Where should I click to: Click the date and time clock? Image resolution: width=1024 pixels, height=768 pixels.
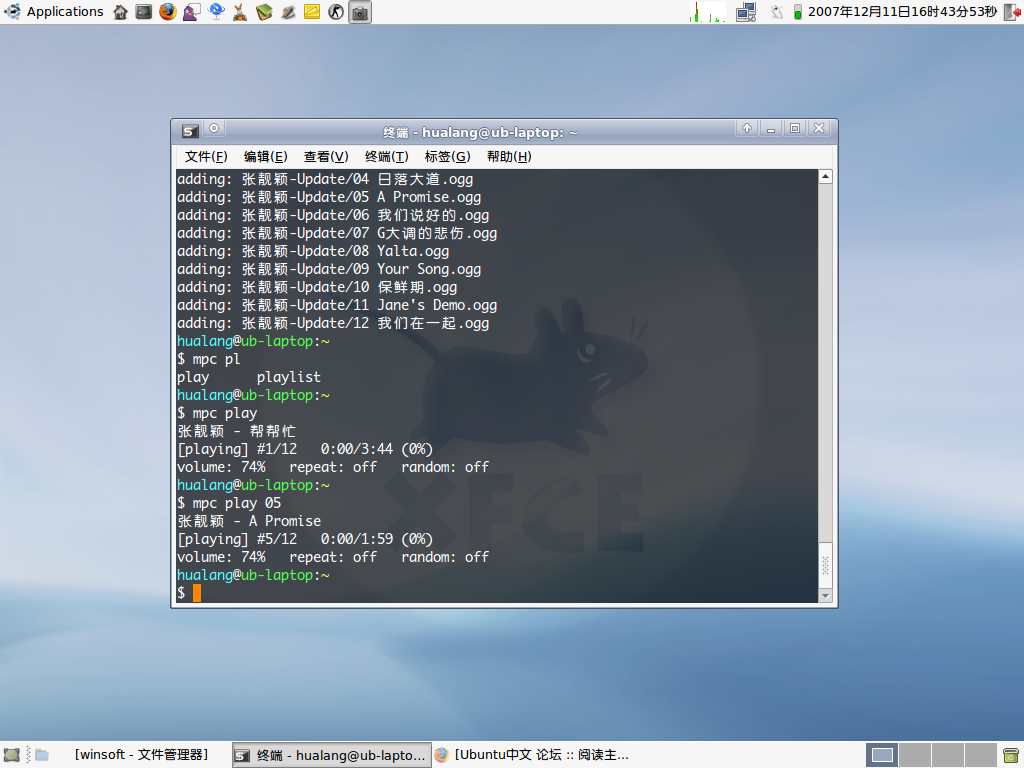(903, 12)
